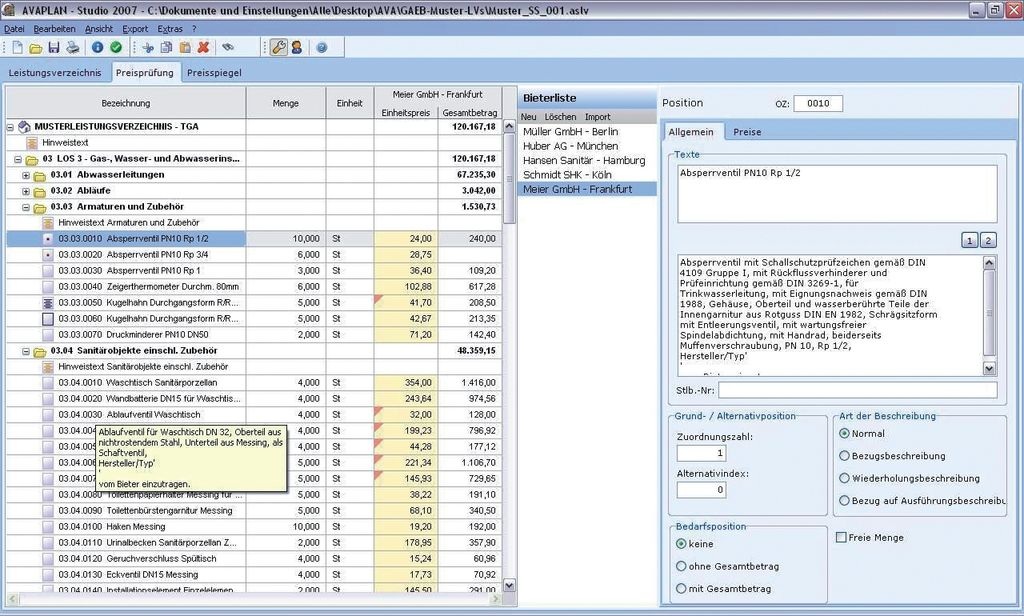
Task: Switch to the Preisspiegel tab
Action: pos(215,72)
